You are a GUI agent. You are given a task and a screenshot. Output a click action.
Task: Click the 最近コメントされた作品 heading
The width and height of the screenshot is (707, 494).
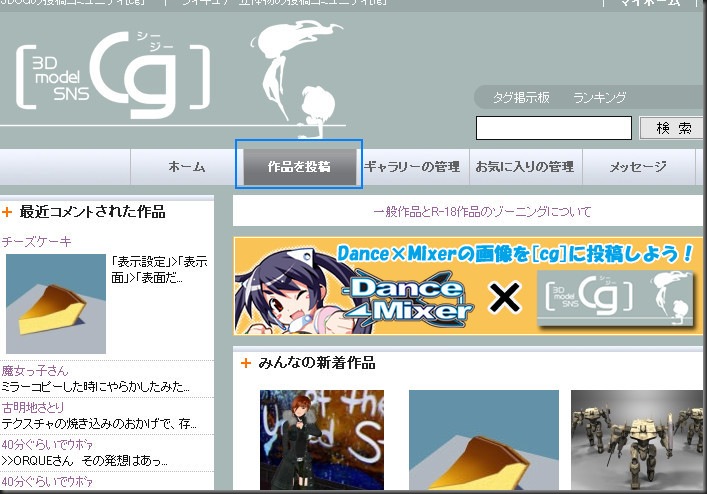point(92,211)
